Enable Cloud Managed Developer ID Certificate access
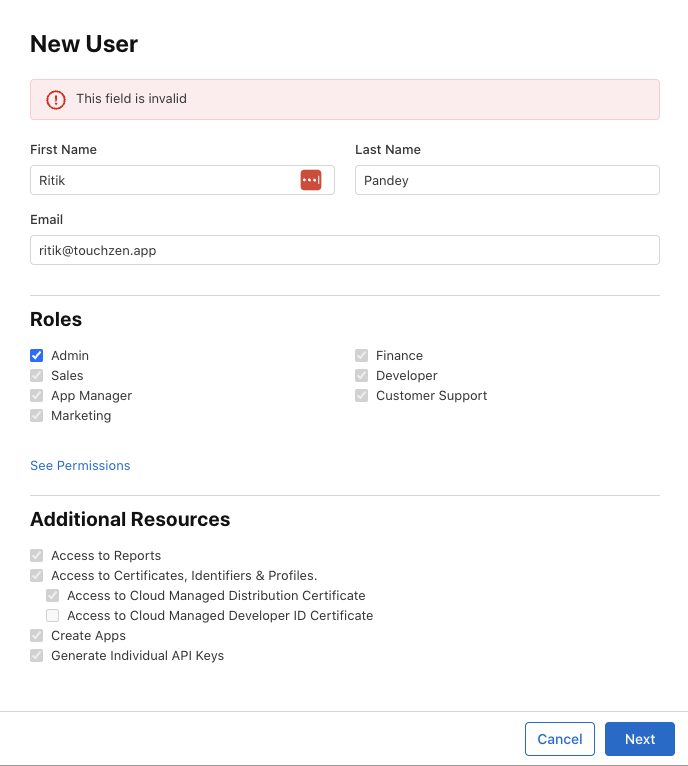This screenshot has height=766, width=688. click(53, 616)
